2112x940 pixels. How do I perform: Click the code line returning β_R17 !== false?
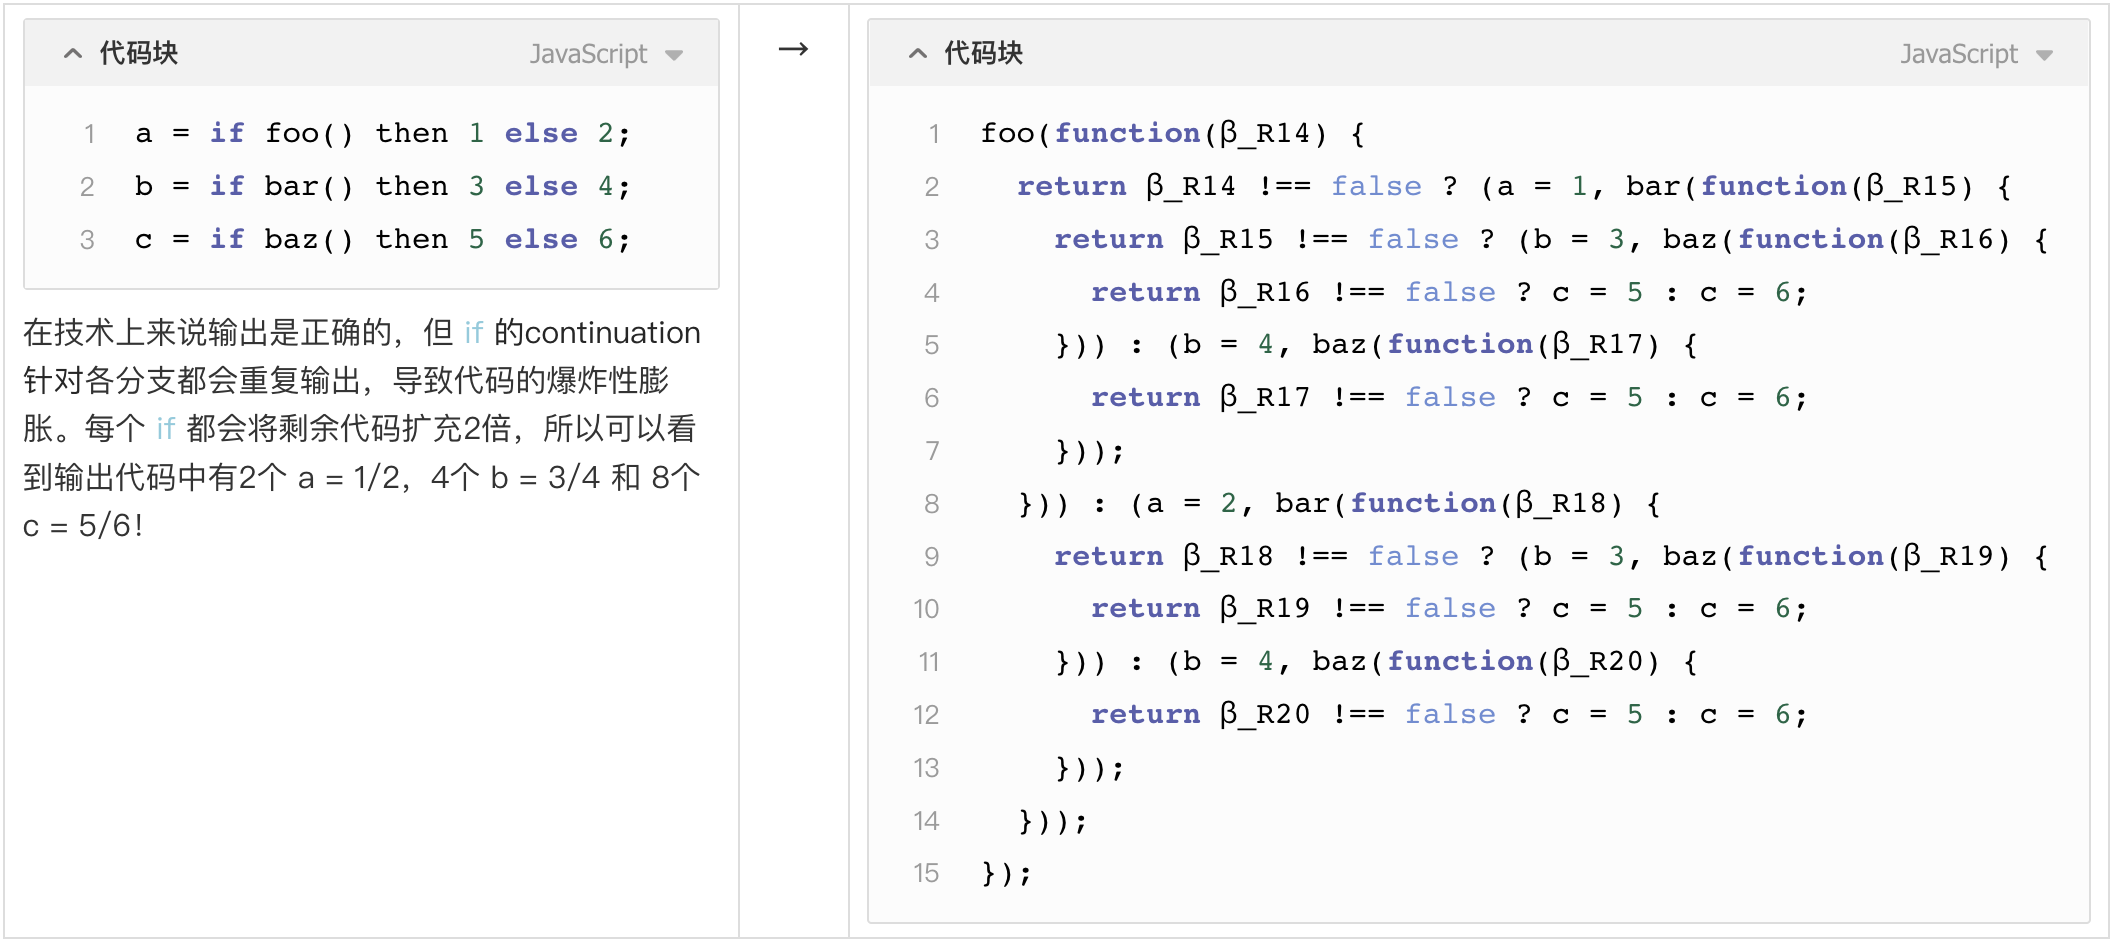click(x=1449, y=398)
